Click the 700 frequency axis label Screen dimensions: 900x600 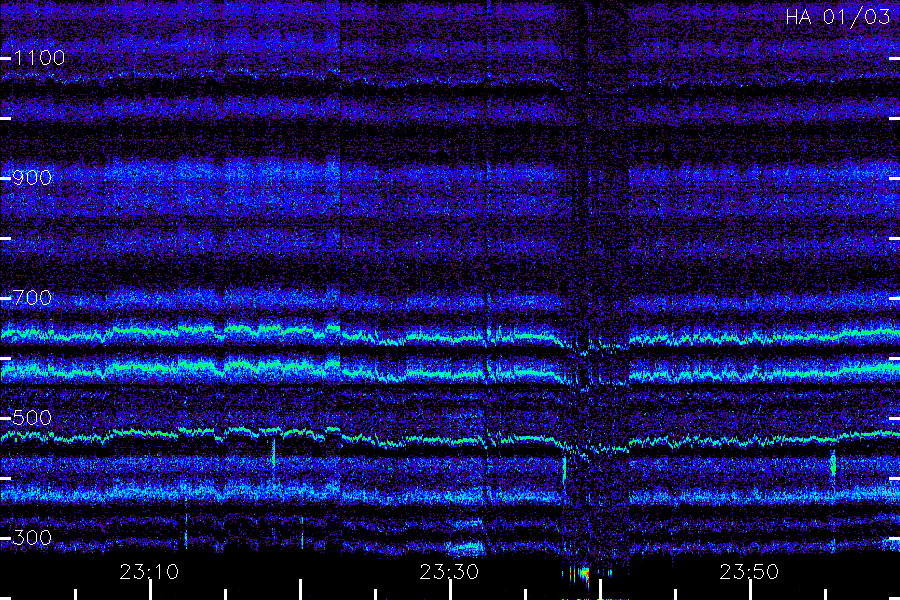(x=32, y=298)
